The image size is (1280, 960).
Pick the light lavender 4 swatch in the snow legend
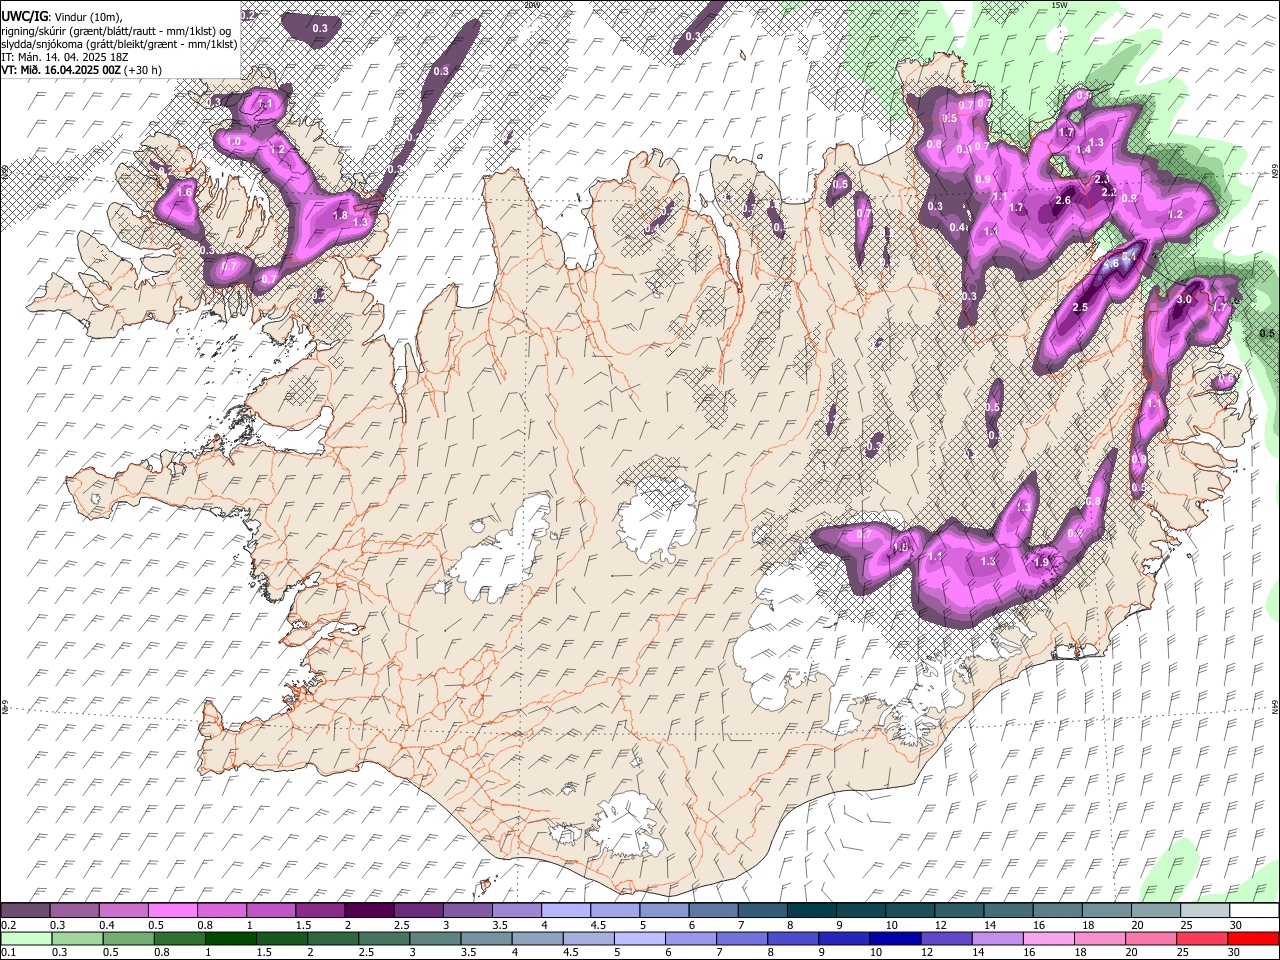[565, 910]
